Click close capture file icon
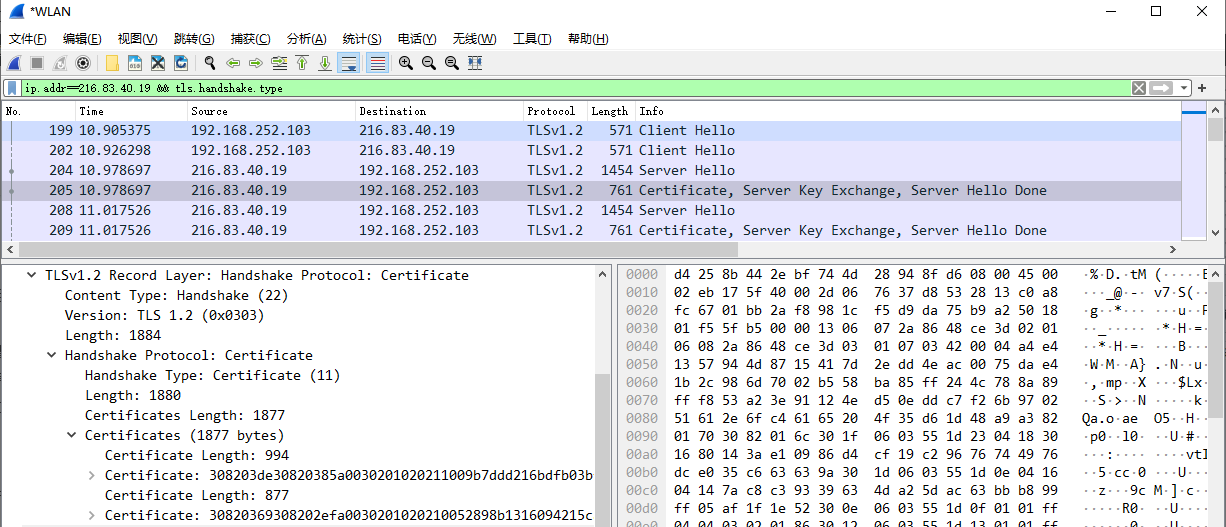This screenshot has height=527, width=1226. [x=158, y=63]
